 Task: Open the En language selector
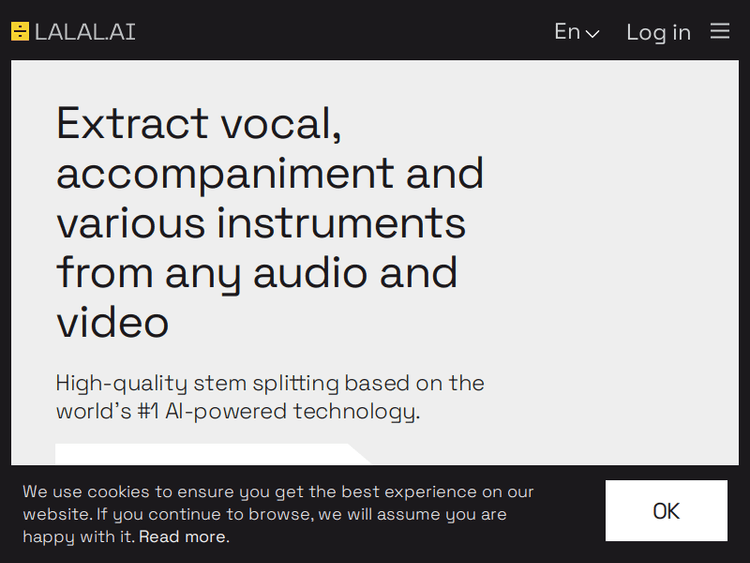(x=576, y=32)
